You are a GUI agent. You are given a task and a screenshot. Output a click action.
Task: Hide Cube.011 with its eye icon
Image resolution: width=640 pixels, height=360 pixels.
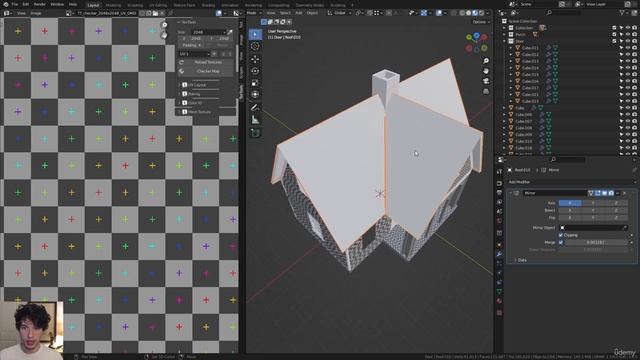click(628, 48)
